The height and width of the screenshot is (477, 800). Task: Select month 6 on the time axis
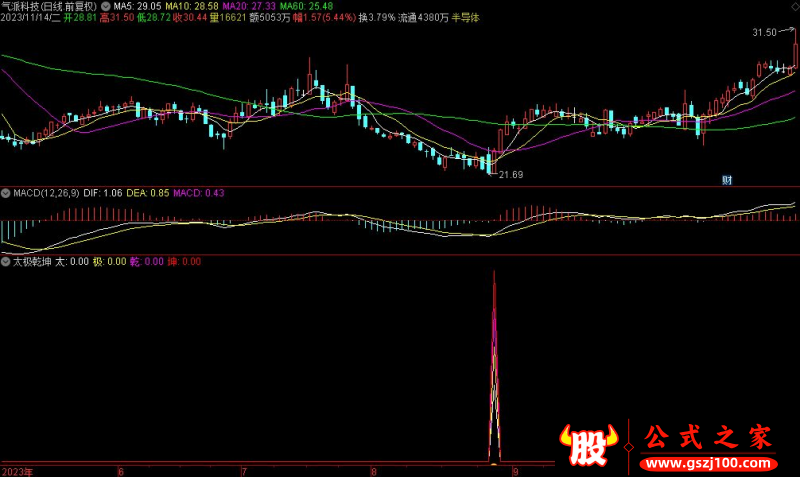coord(121,471)
